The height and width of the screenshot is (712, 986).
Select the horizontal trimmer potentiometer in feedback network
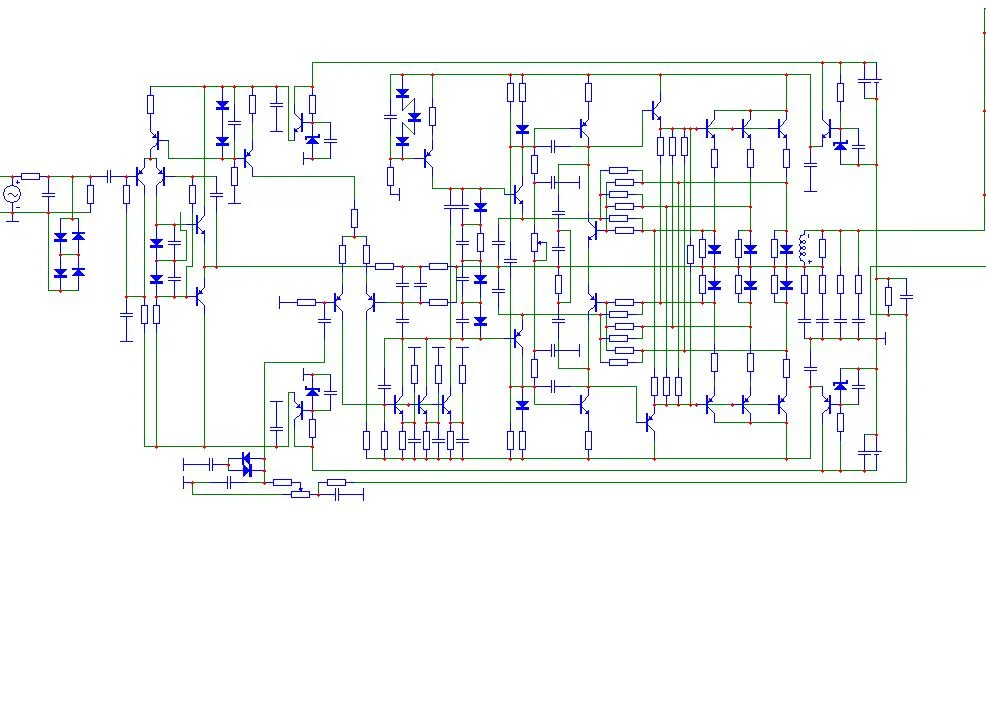(x=301, y=492)
